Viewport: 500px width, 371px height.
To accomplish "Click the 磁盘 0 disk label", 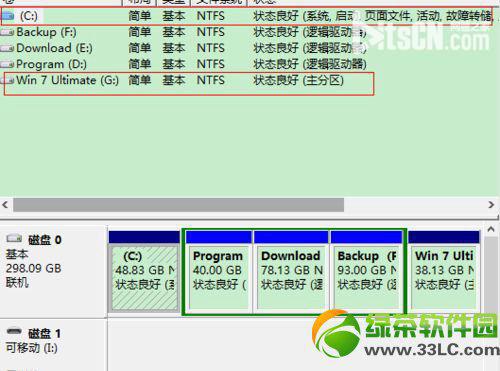I will point(45,240).
